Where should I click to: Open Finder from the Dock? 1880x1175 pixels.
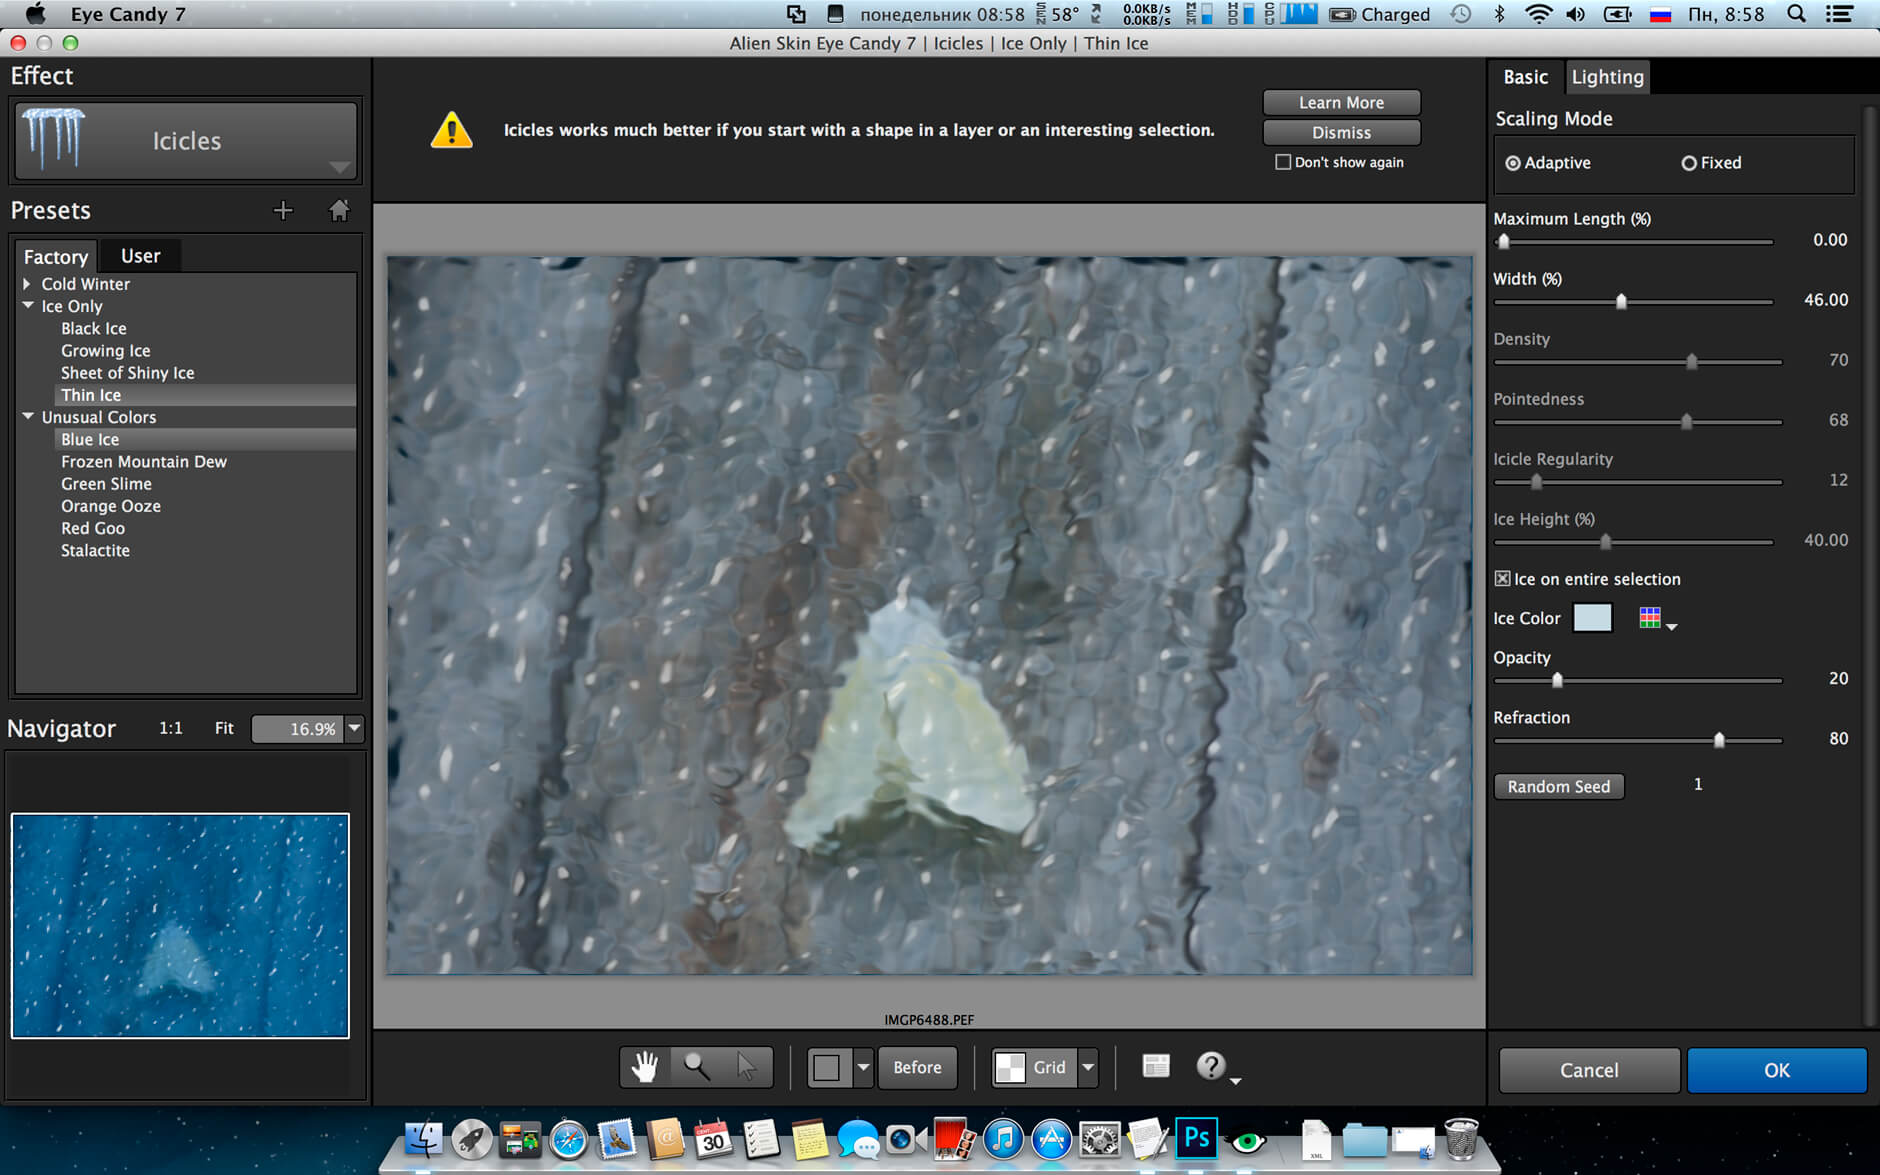pyautogui.click(x=423, y=1139)
